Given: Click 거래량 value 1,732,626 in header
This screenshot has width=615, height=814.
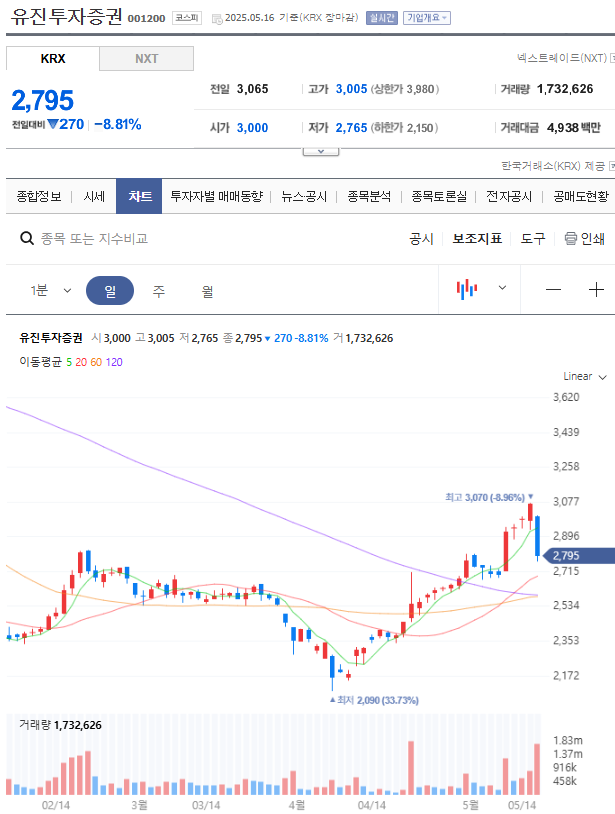Looking at the screenshot, I should tap(565, 89).
